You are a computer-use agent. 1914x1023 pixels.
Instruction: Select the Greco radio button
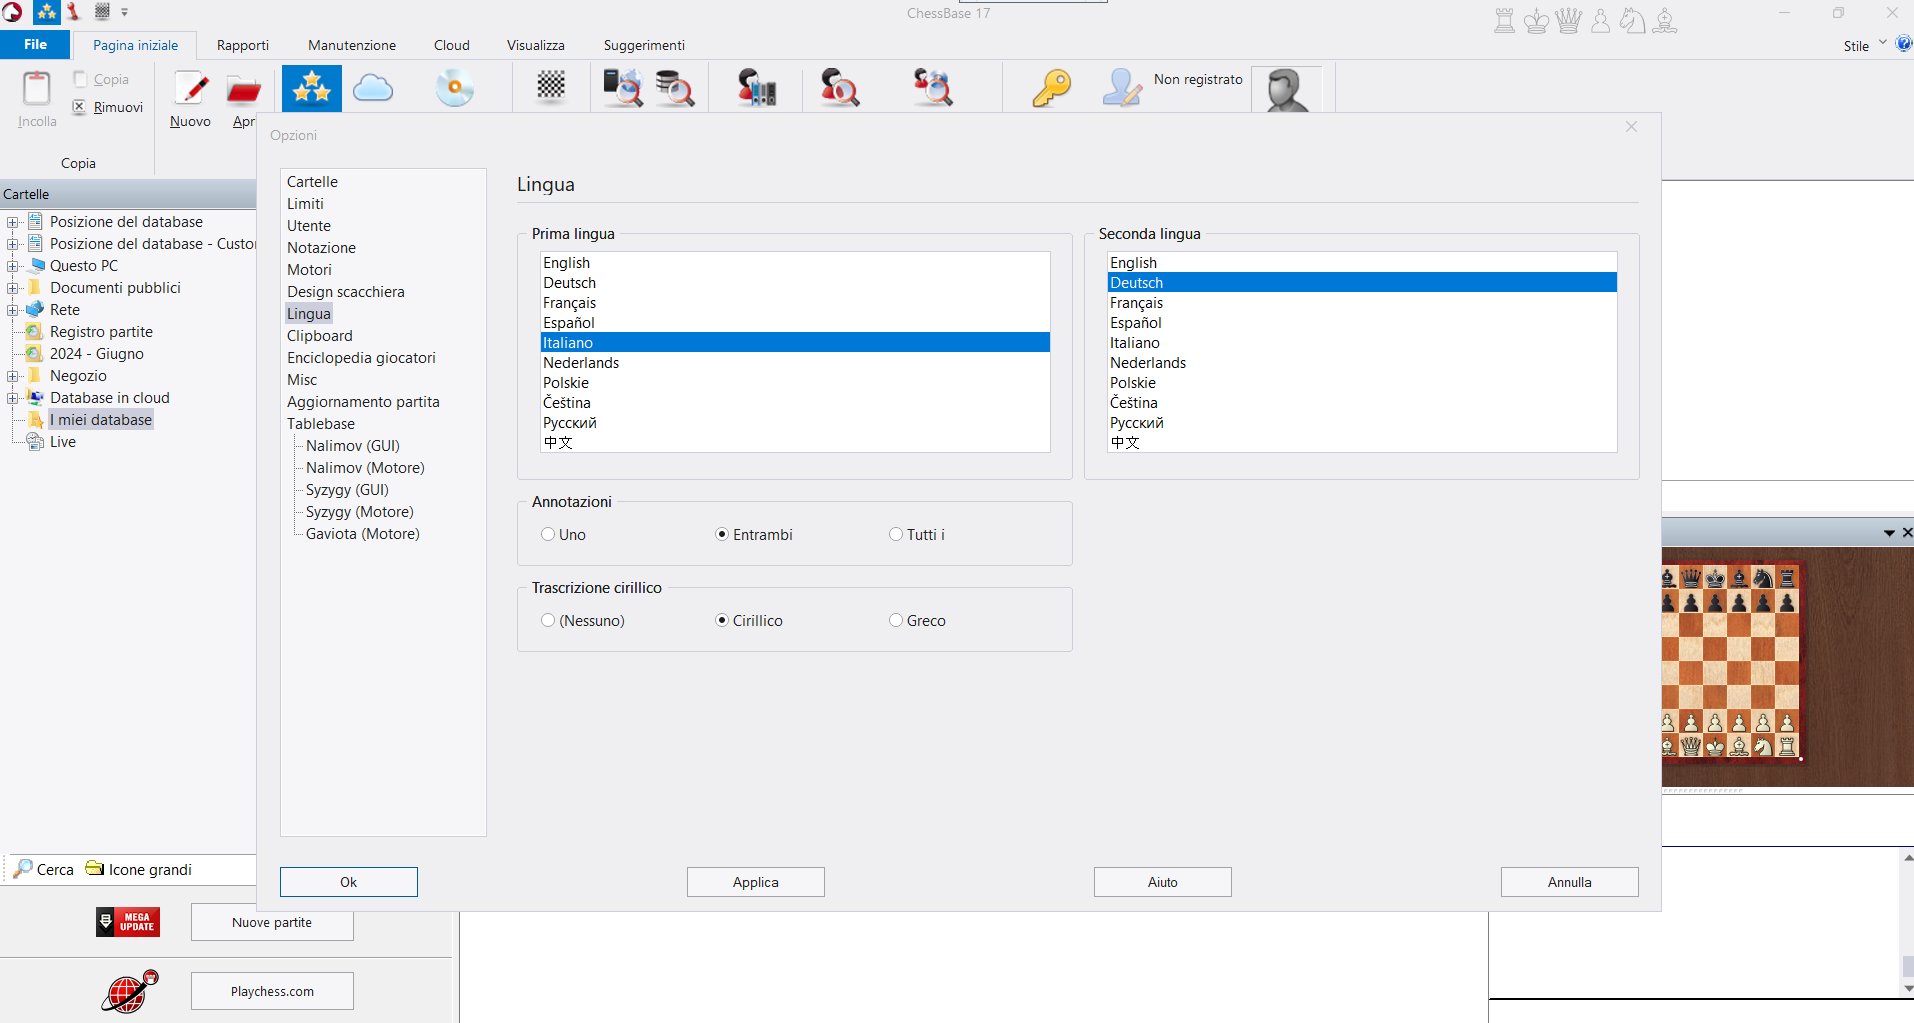(896, 621)
